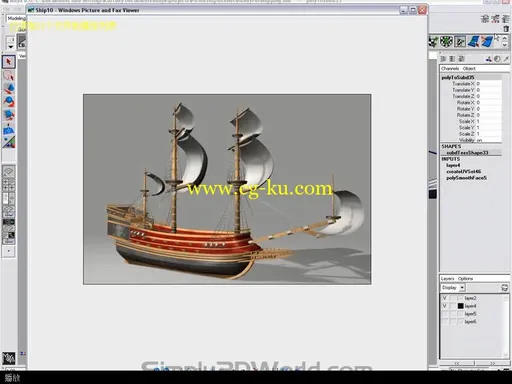The image size is (512, 384).
Task: Click the Show Manipulator tool
Action: click(9, 142)
